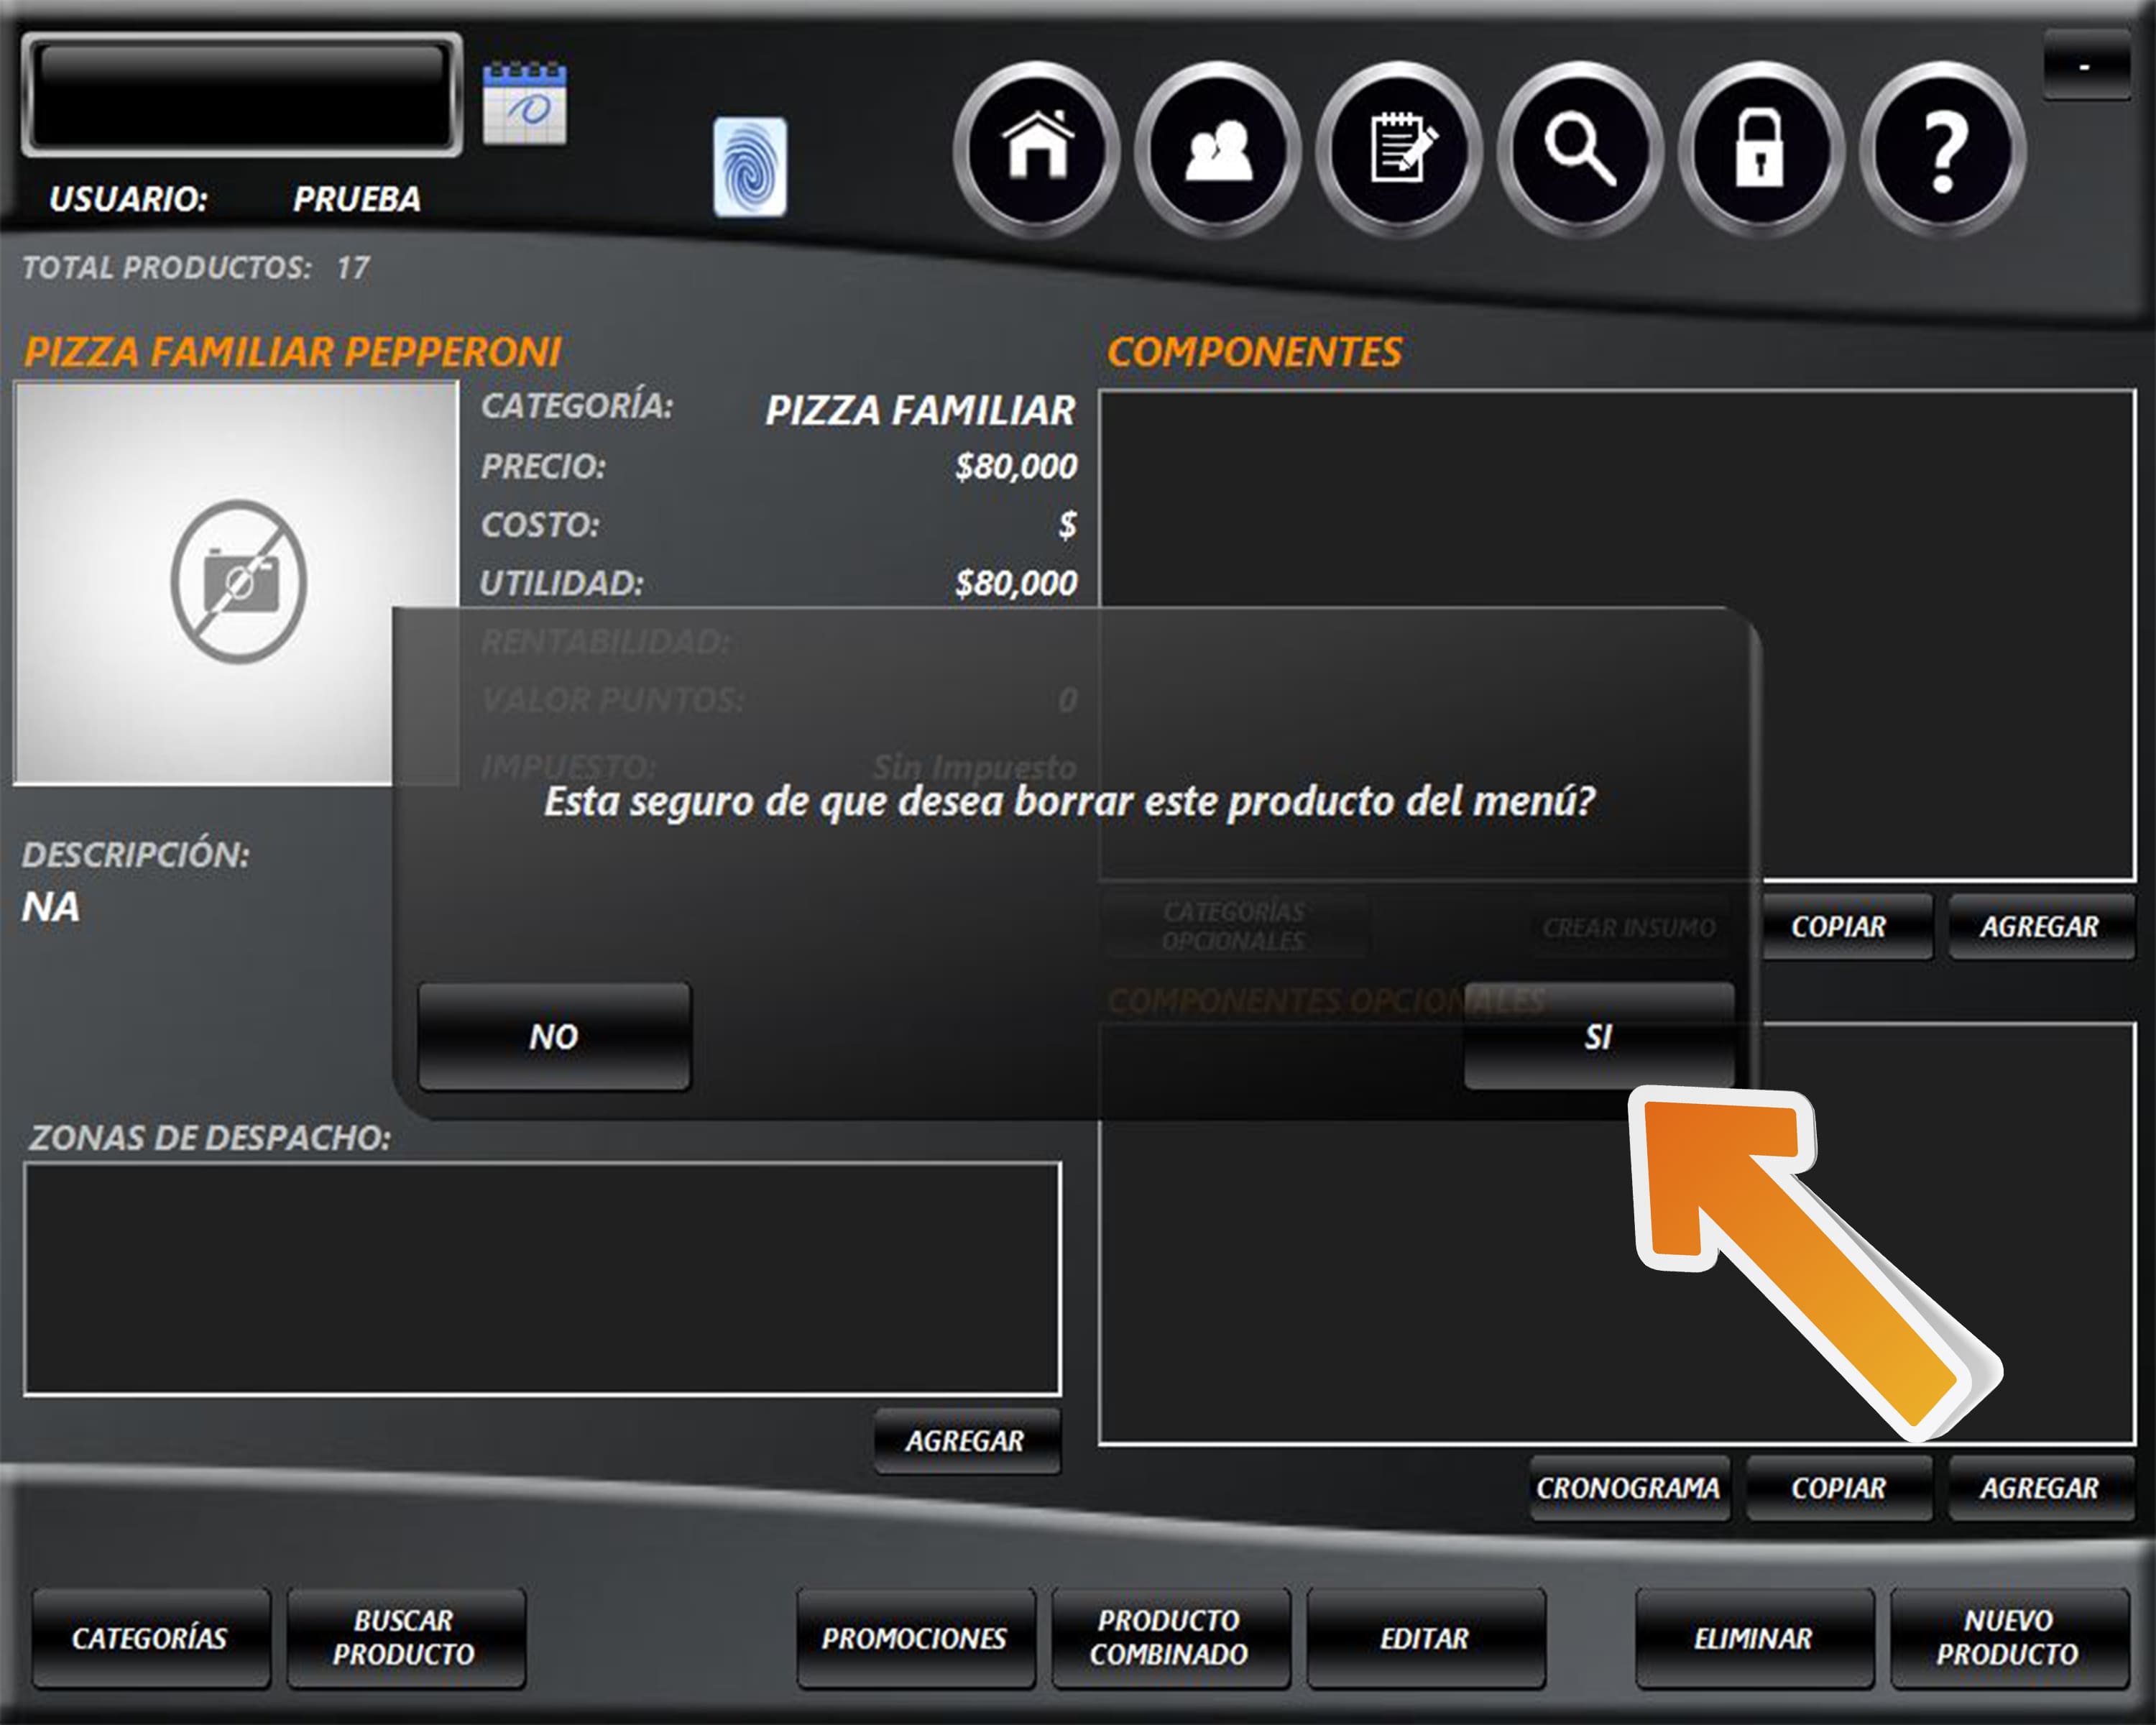The image size is (2156, 1725).
Task: Click the padlock lock icon
Action: tap(1761, 149)
